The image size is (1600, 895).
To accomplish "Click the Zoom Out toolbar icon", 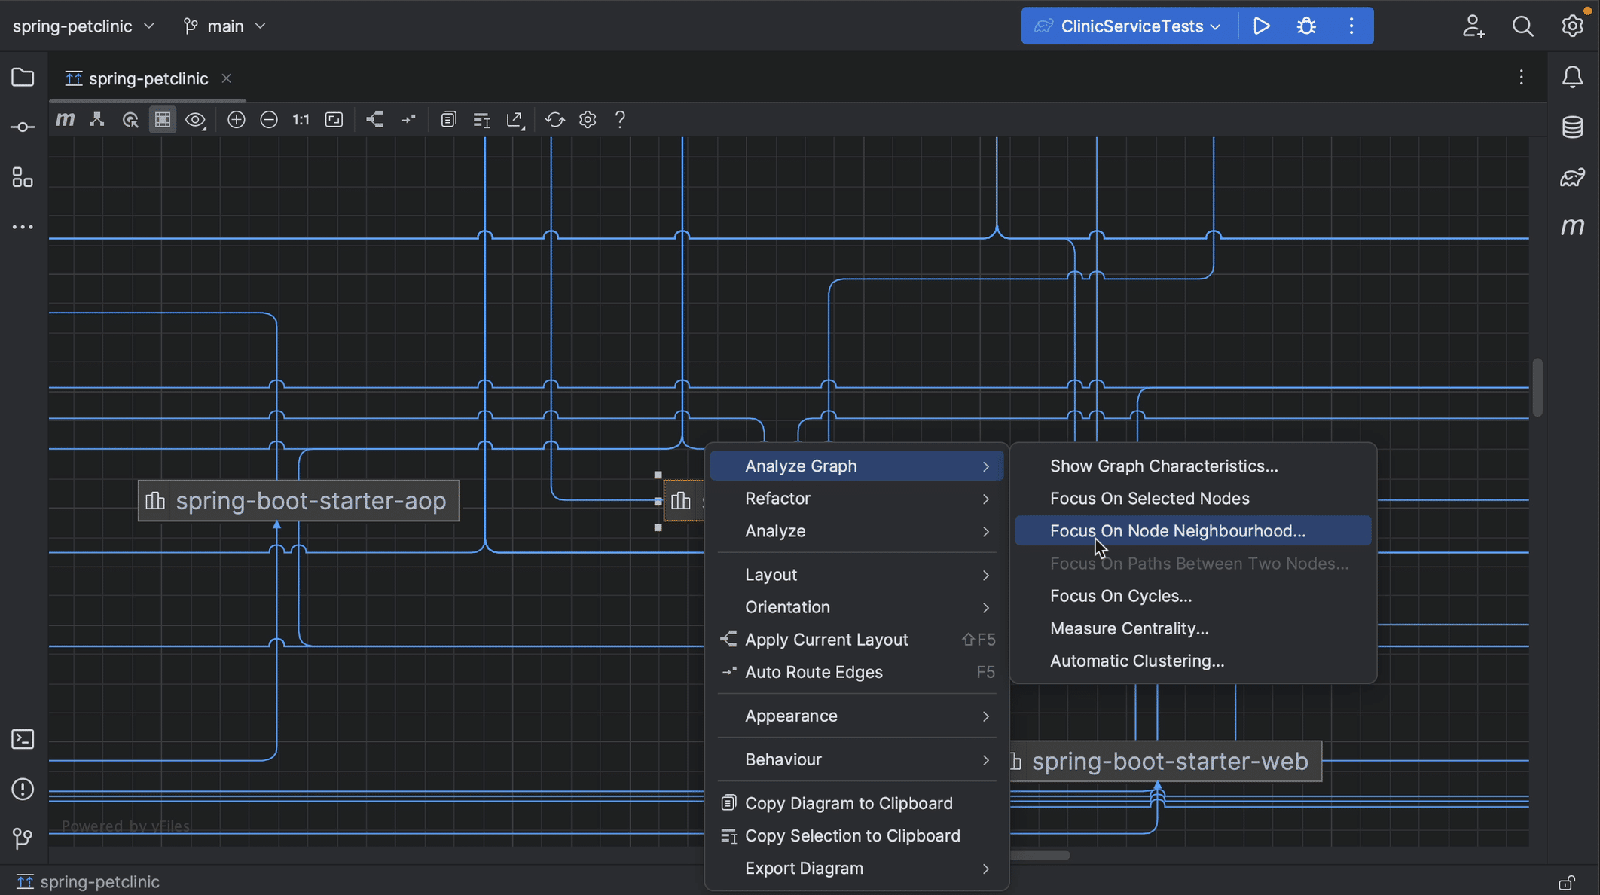I will [269, 120].
